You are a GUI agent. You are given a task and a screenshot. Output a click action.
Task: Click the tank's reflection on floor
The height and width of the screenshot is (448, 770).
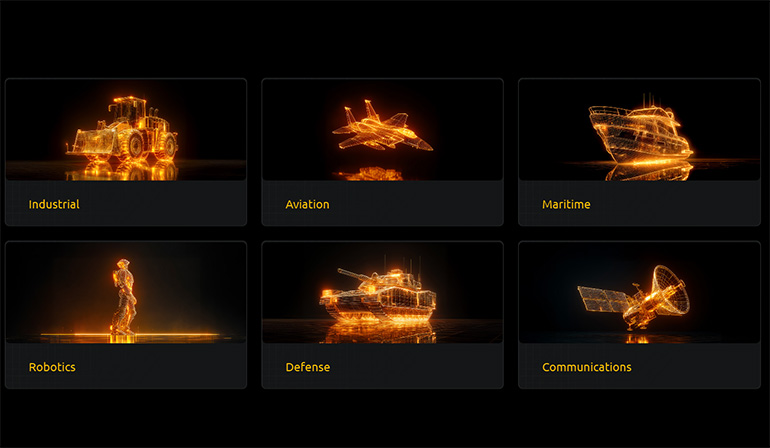coord(381,333)
